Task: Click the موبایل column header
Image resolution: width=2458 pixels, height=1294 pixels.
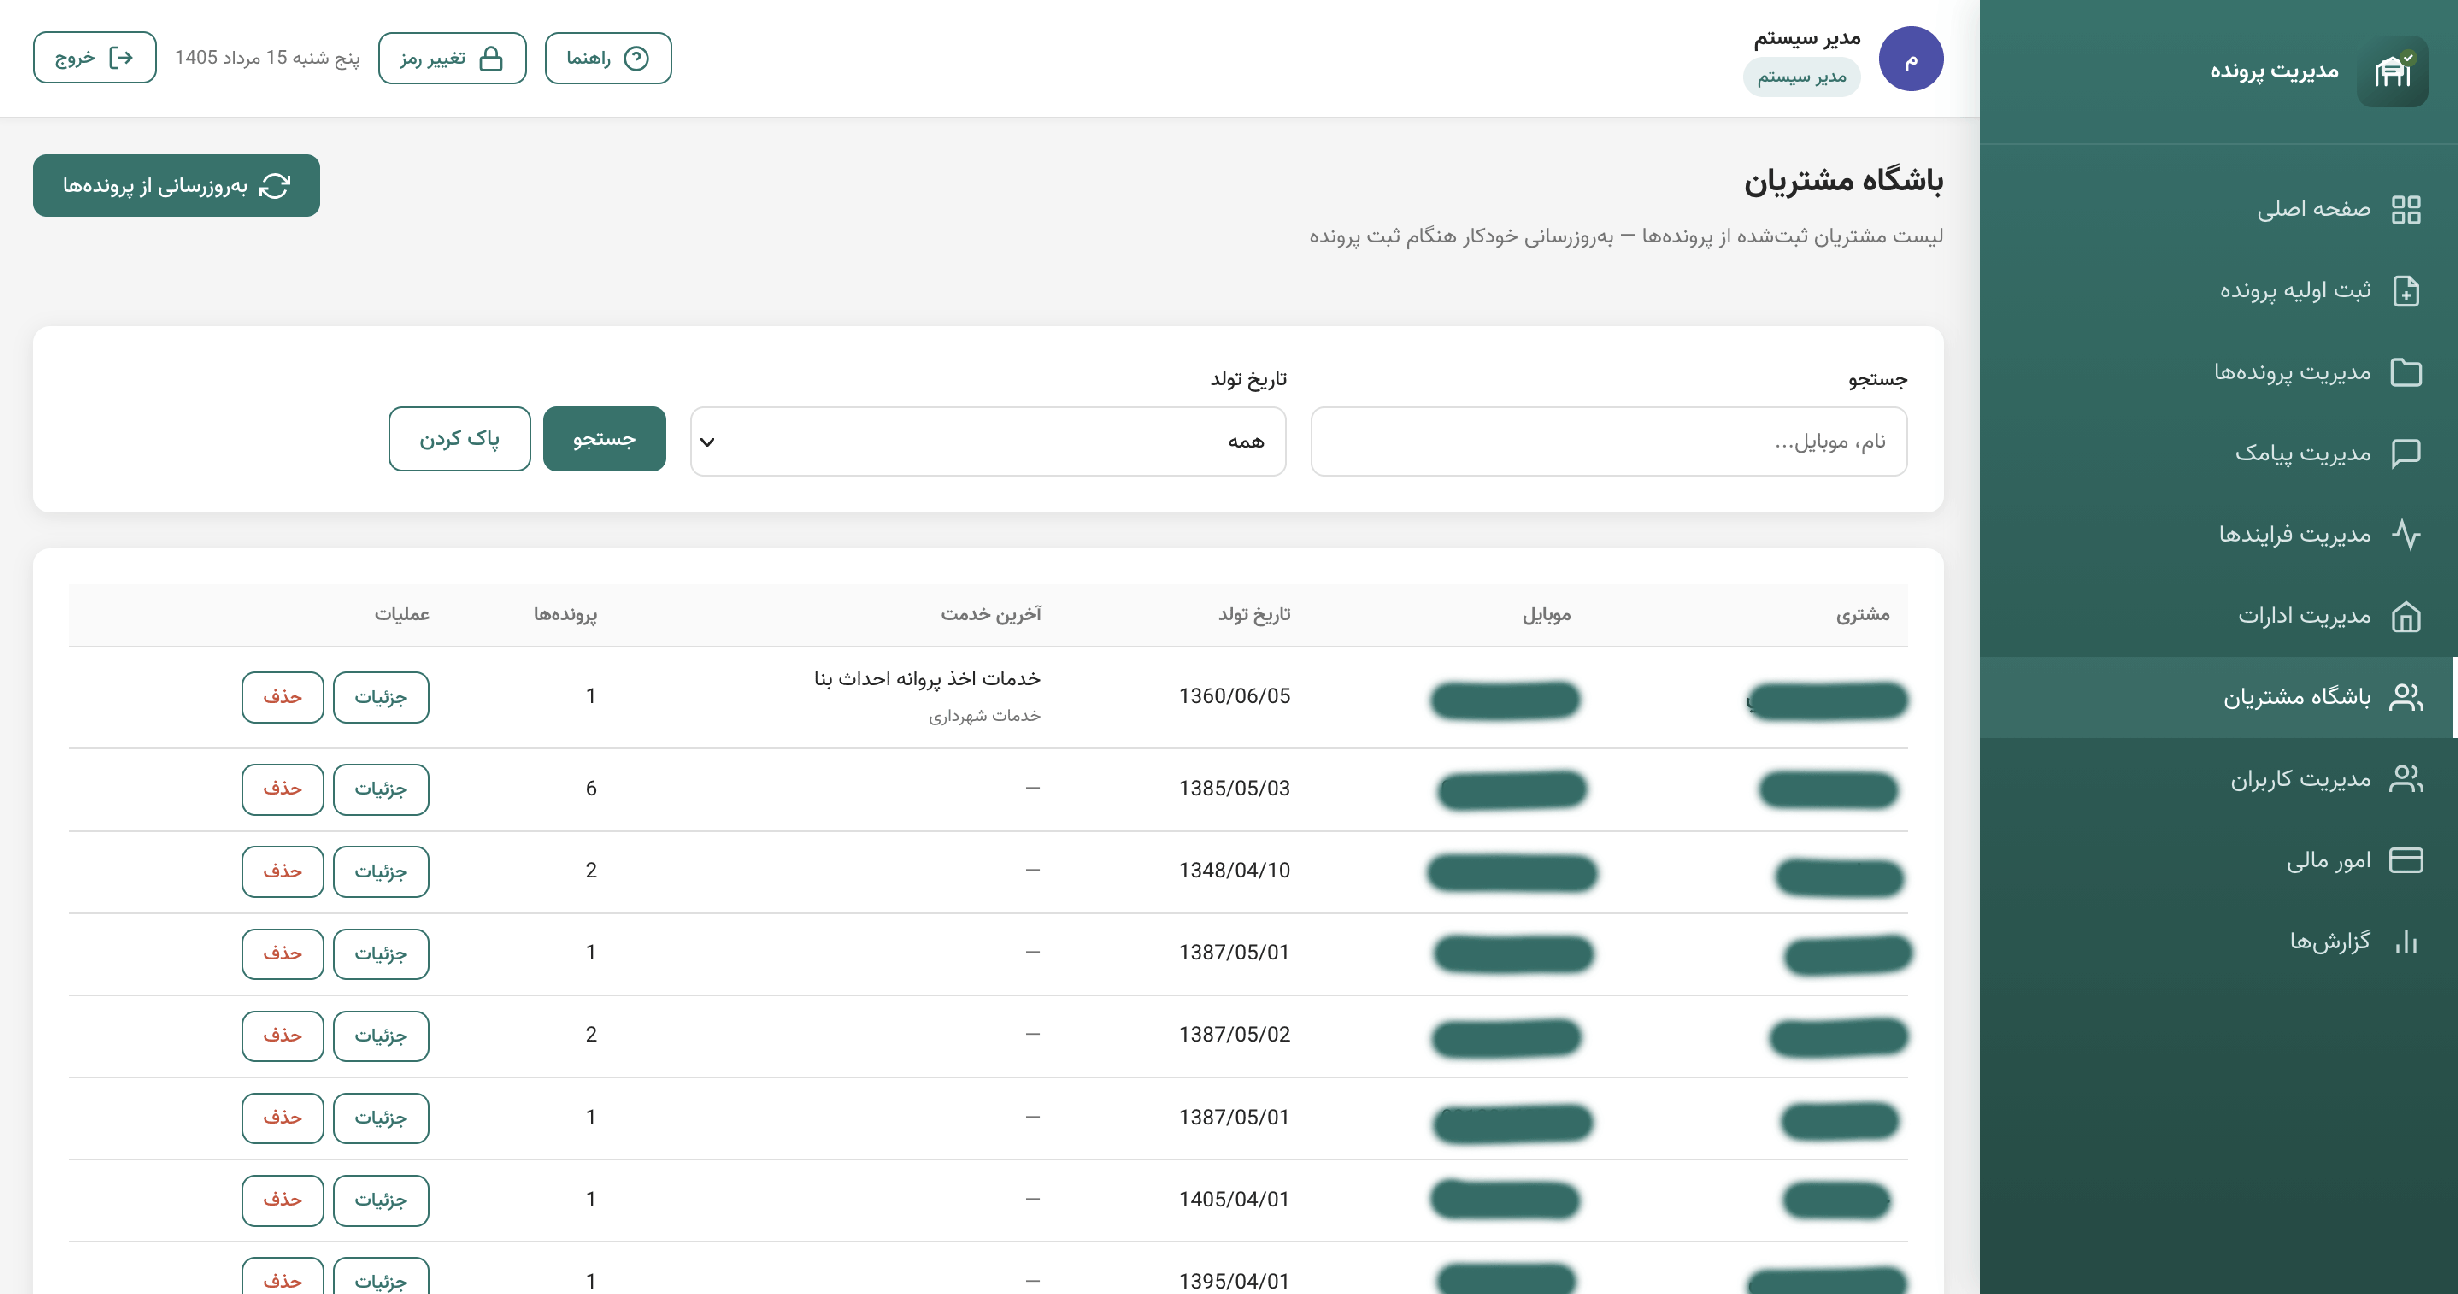Action: pos(1547,614)
